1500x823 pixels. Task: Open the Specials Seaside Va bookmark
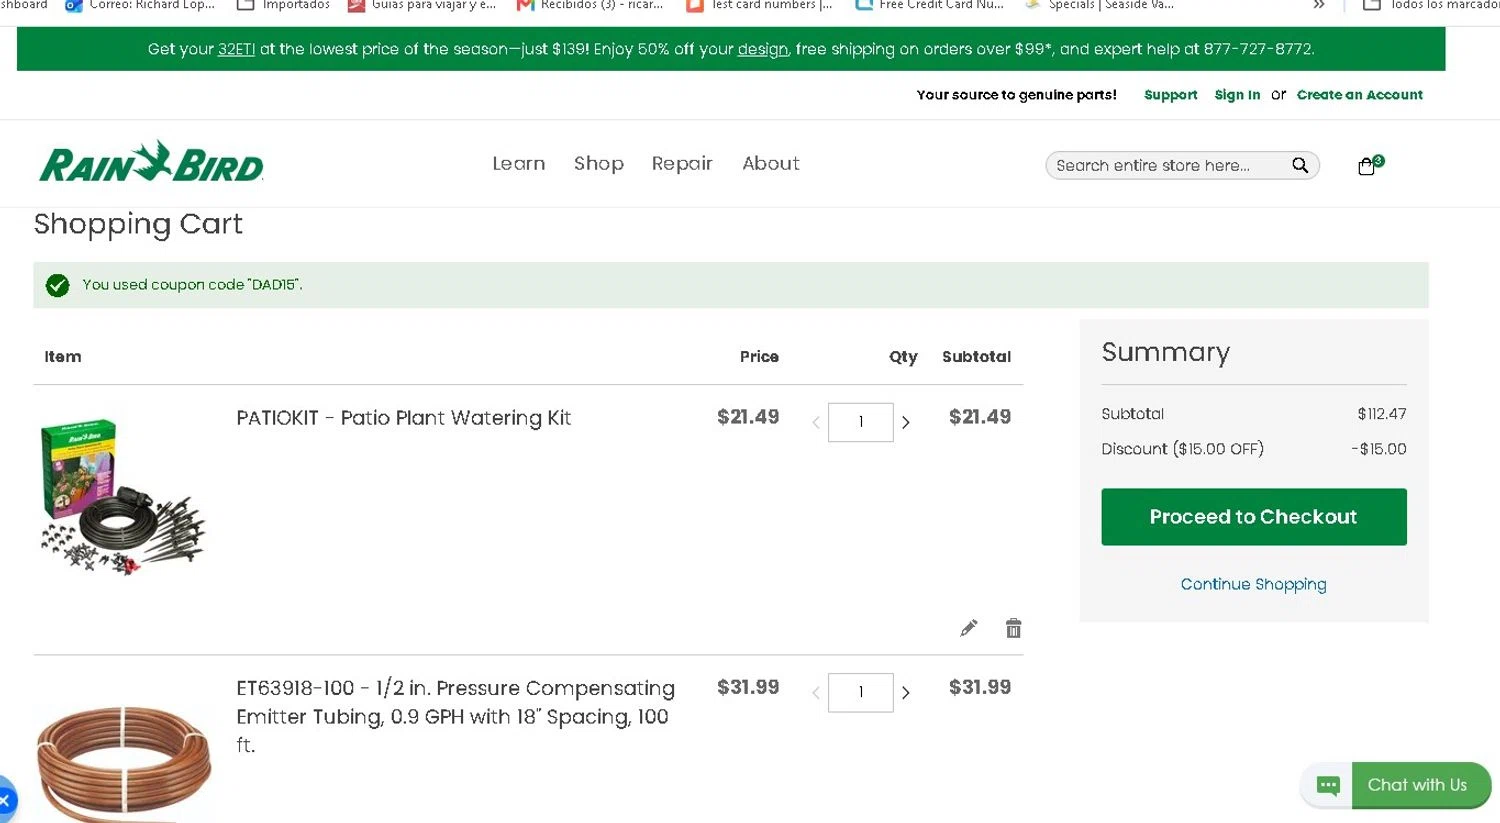click(x=1099, y=5)
